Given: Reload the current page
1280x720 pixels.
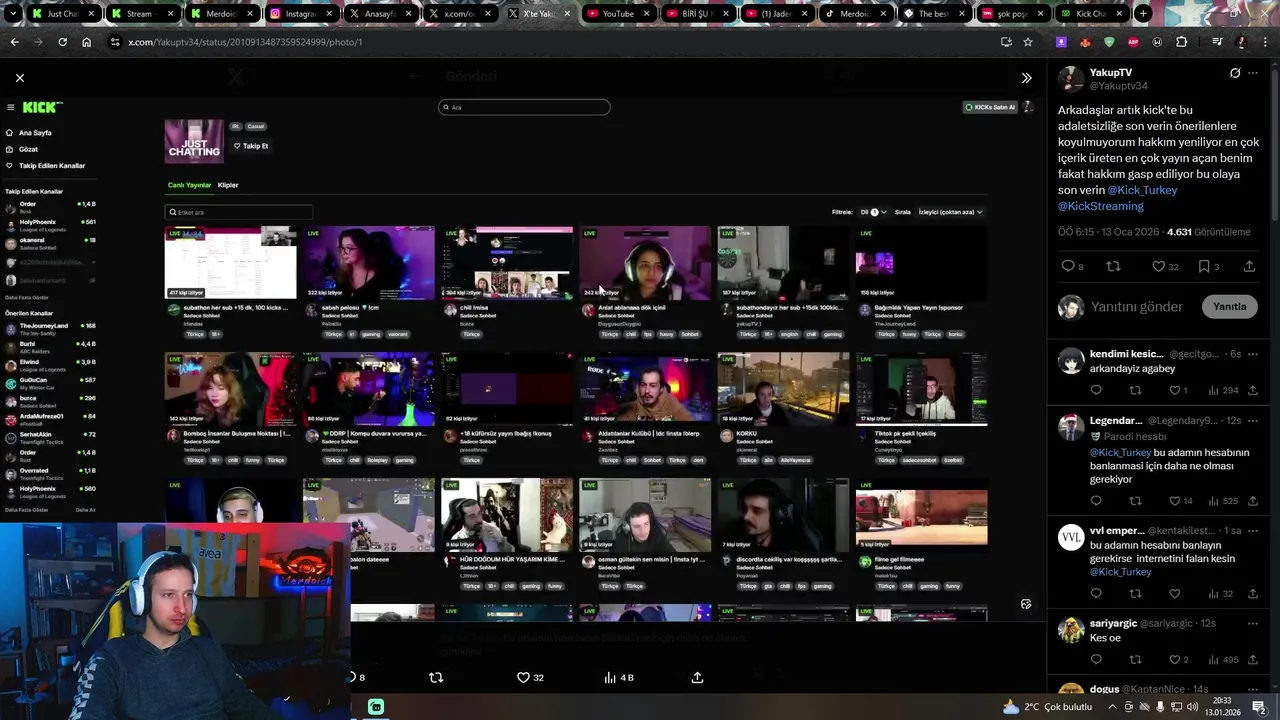Looking at the screenshot, I should click(x=62, y=42).
